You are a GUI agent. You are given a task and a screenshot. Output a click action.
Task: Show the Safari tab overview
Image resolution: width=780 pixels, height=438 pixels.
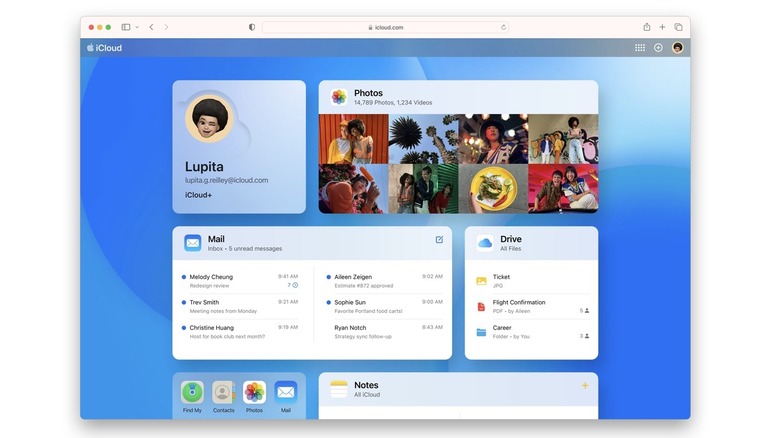pos(678,27)
